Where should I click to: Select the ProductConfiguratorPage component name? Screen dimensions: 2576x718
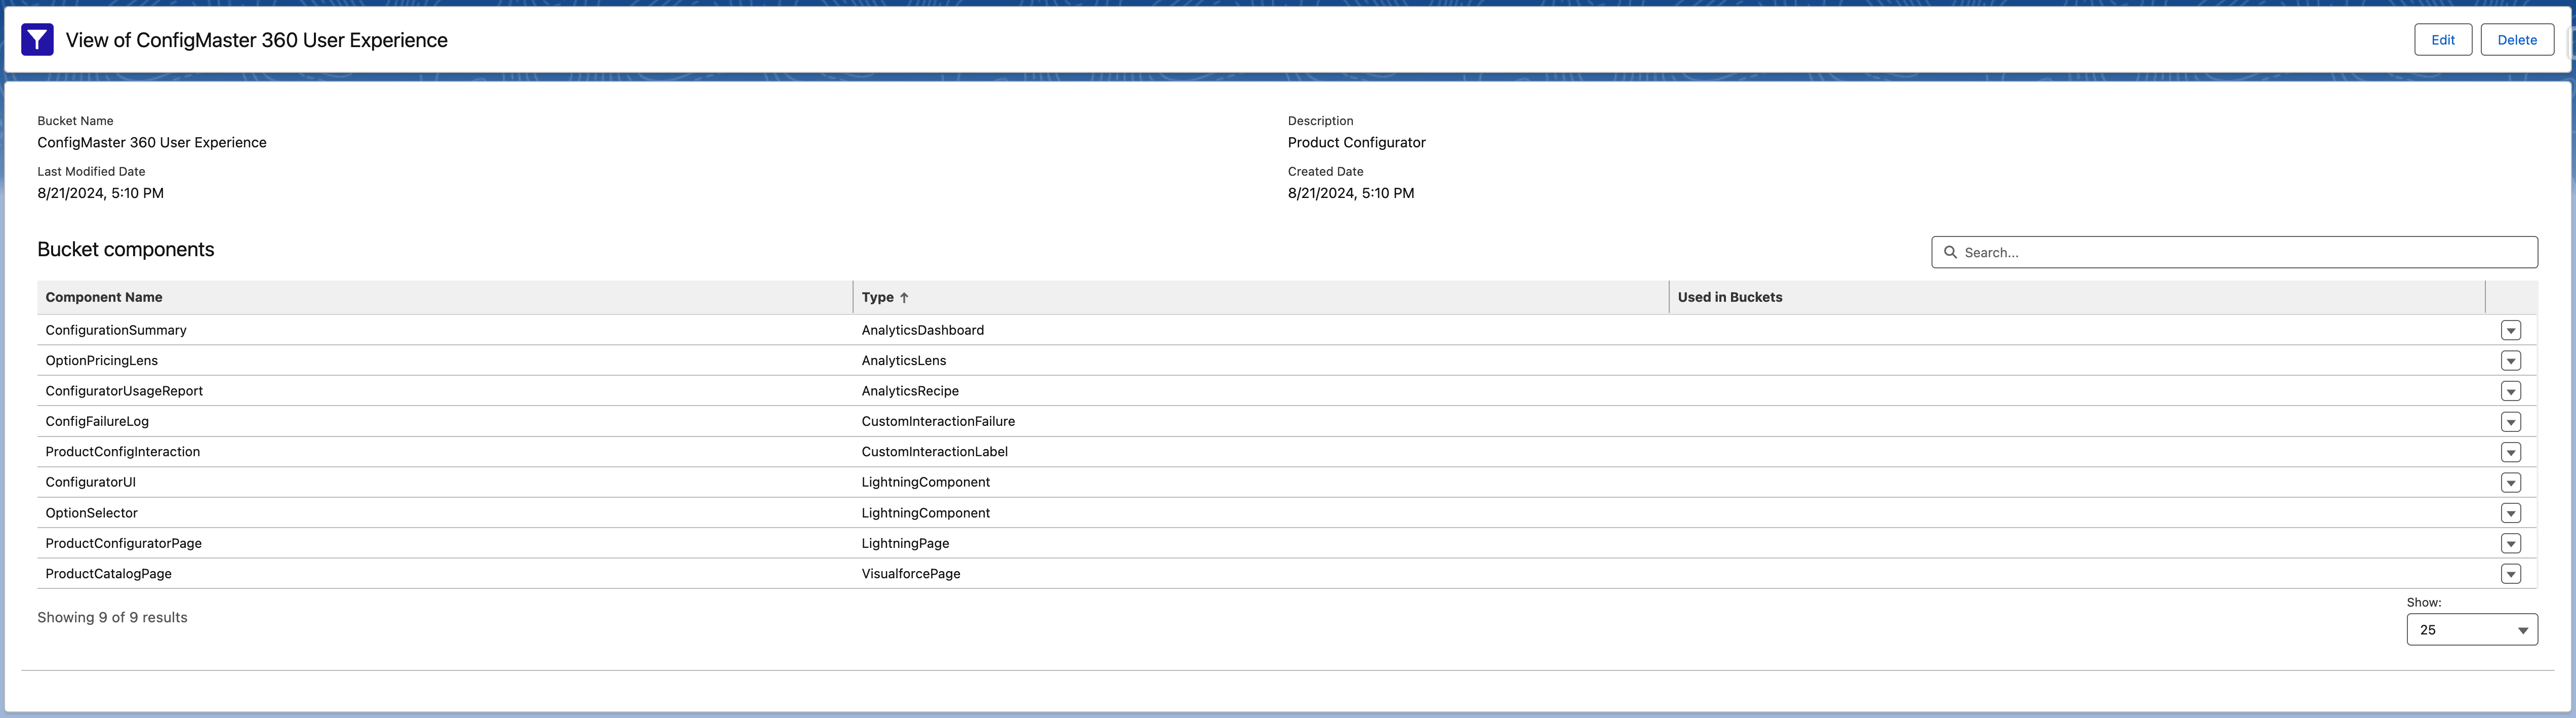(123, 543)
